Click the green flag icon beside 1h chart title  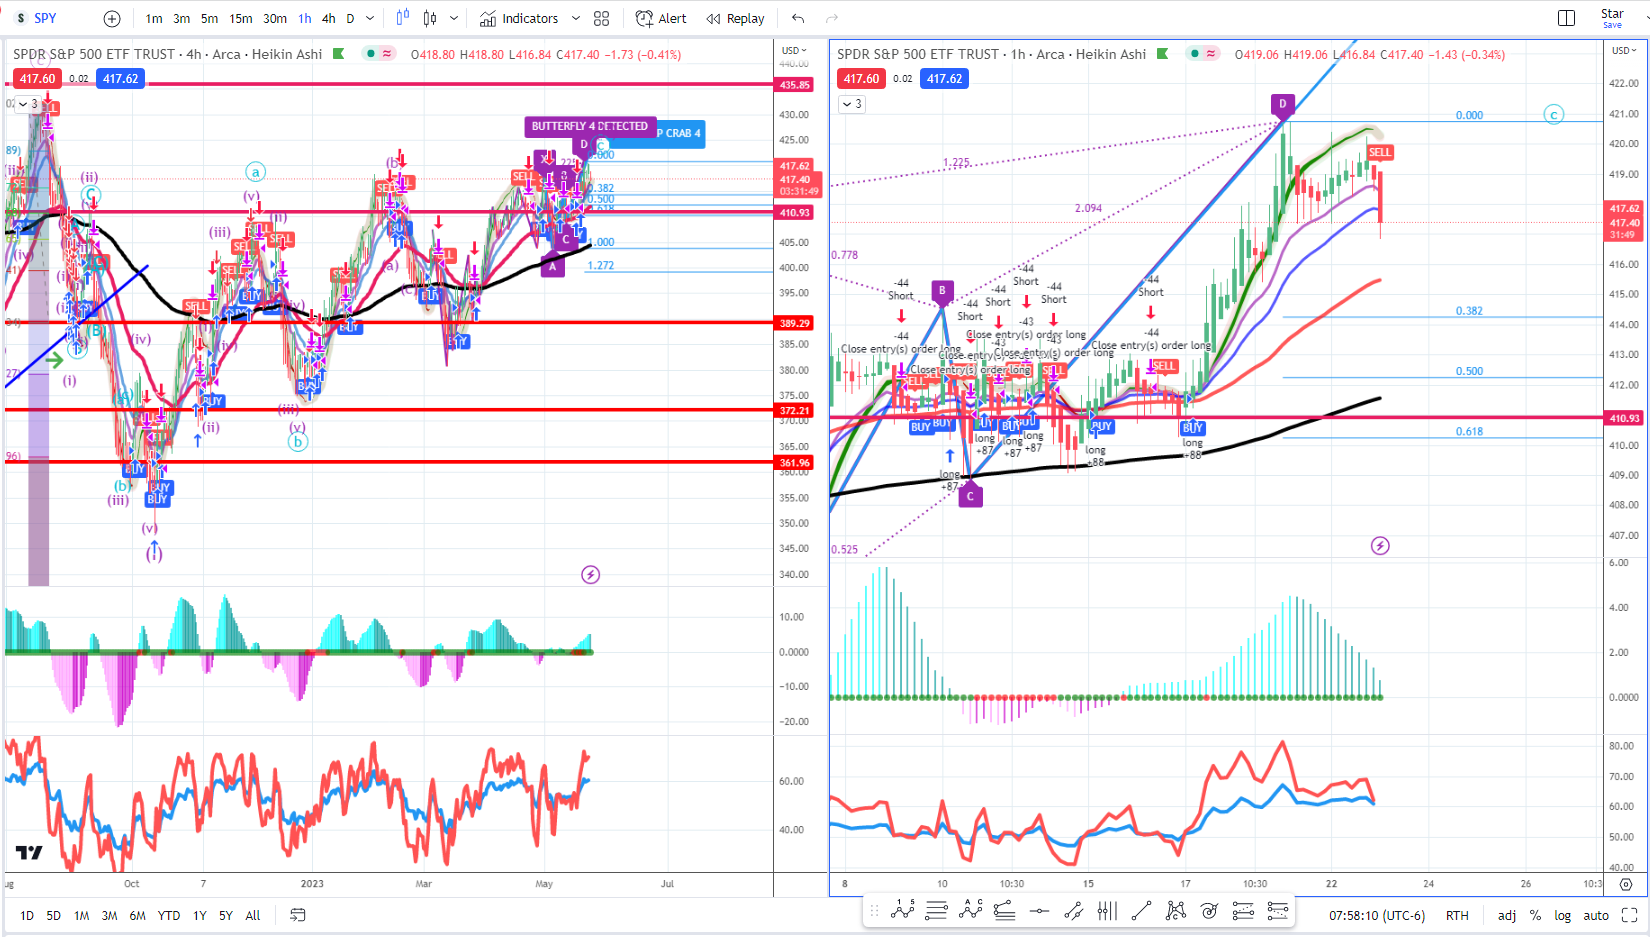[x=1162, y=54]
